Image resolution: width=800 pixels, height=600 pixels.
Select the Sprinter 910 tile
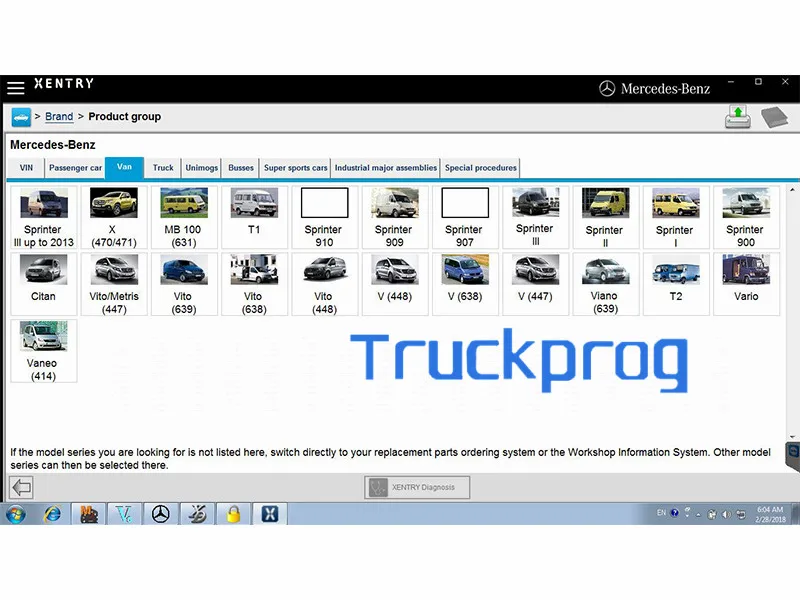324,217
